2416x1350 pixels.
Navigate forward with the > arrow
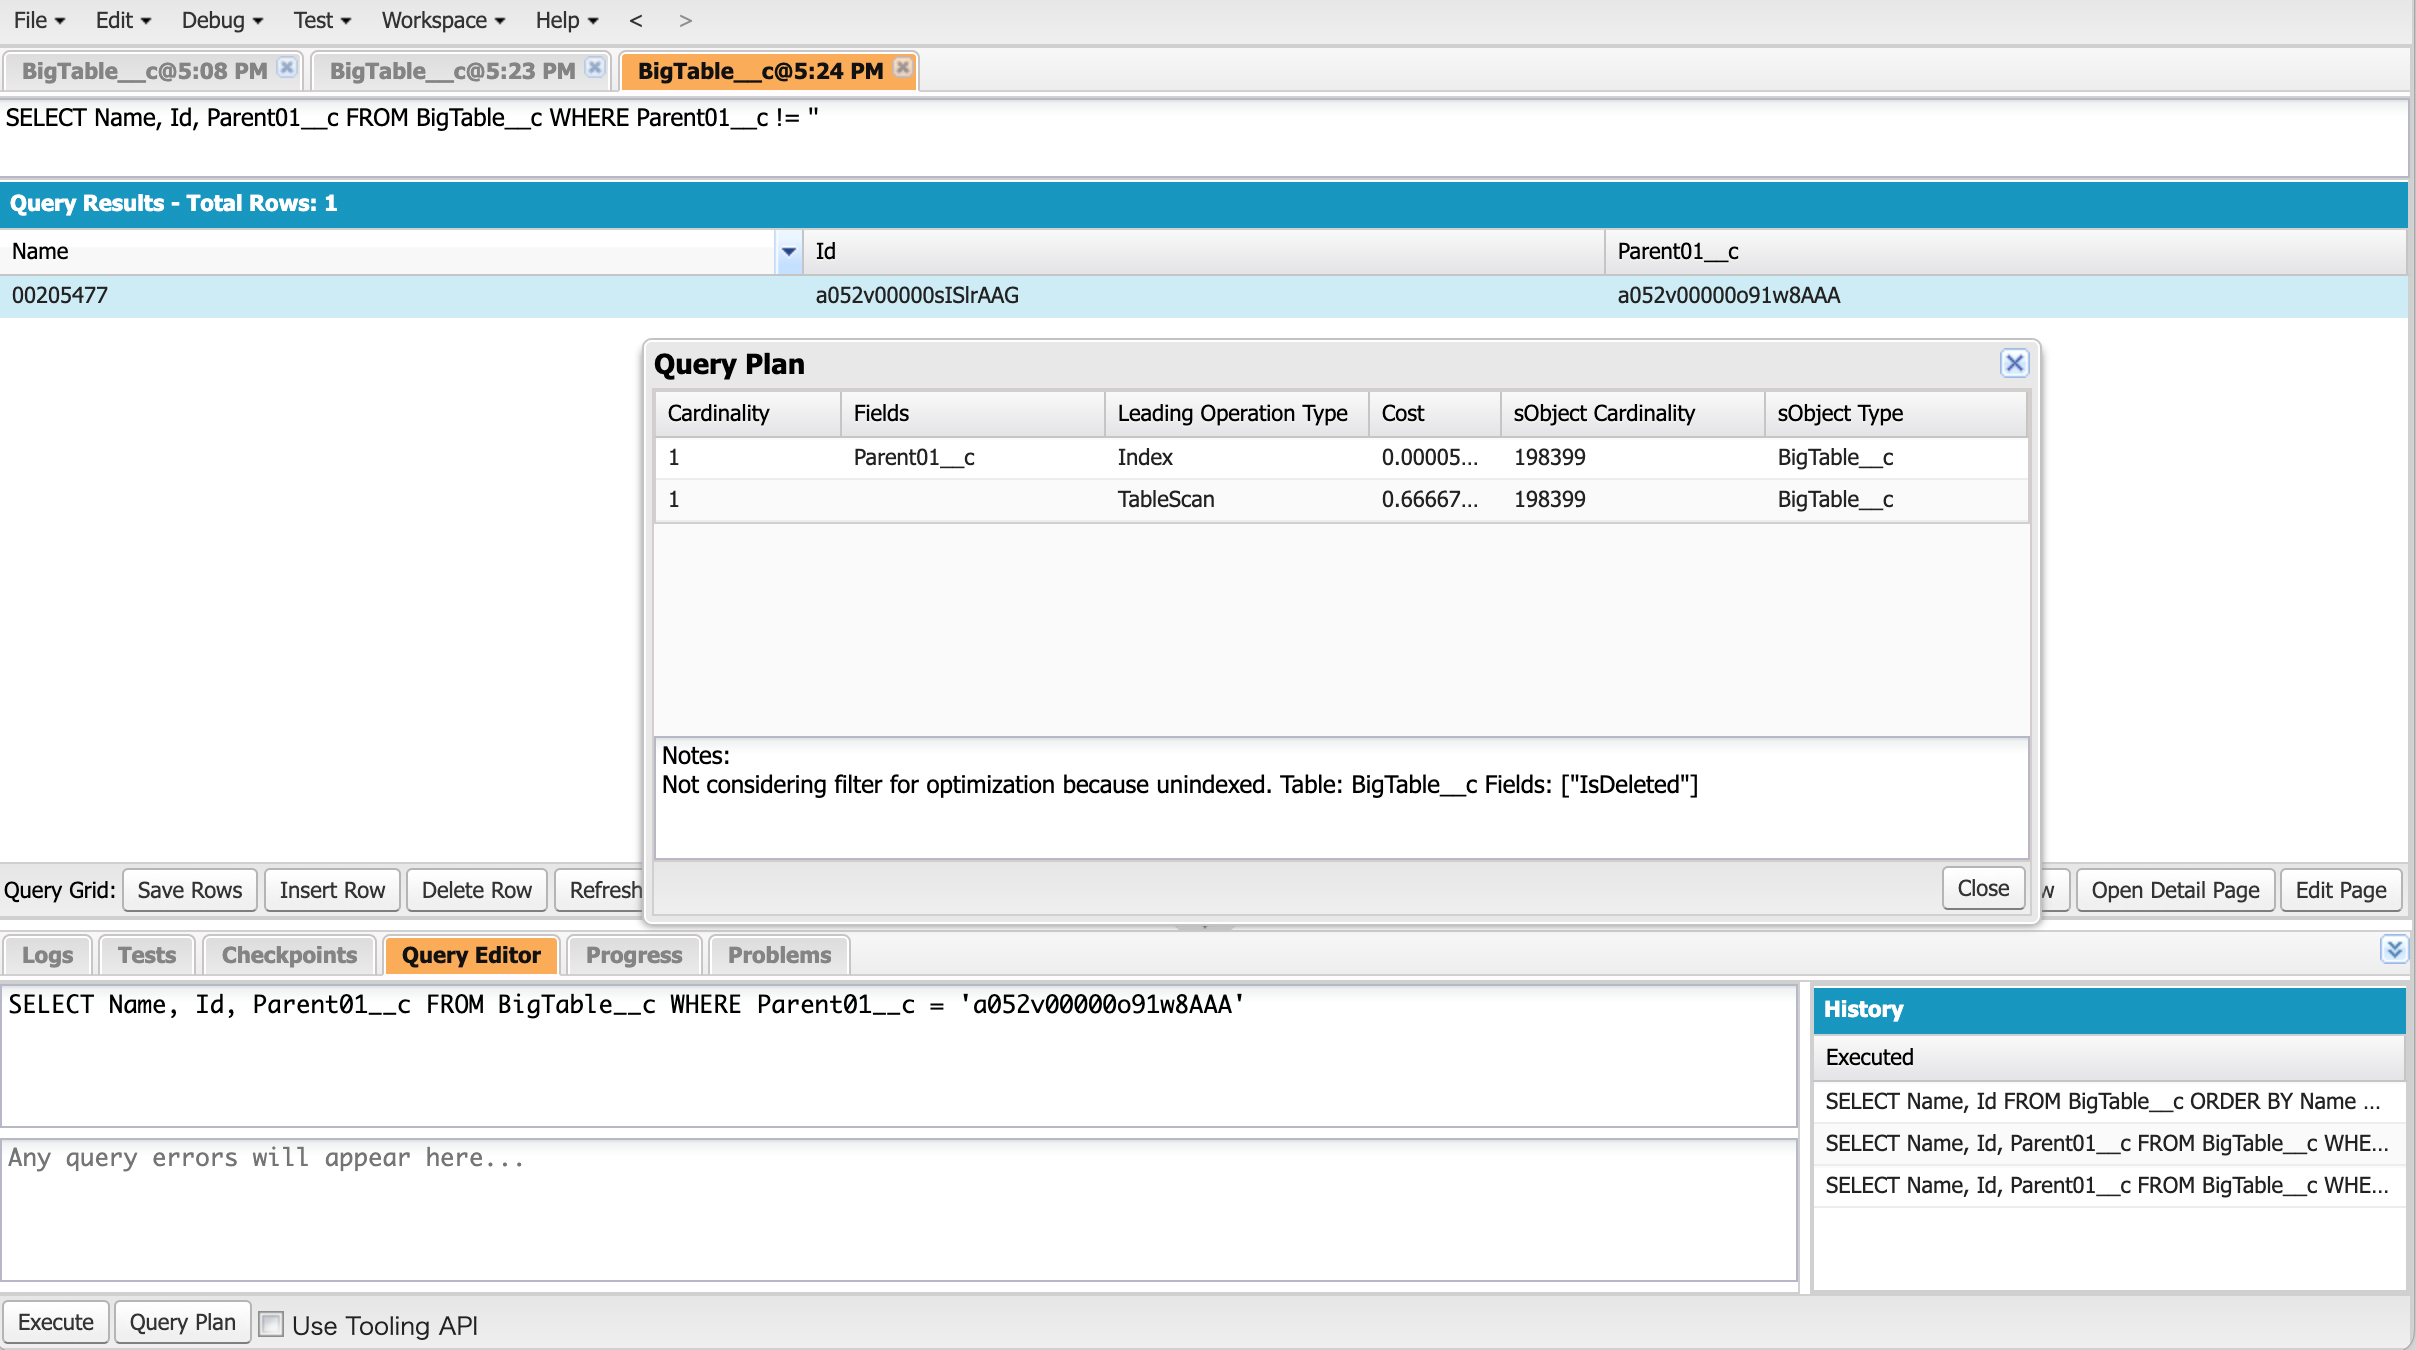(x=685, y=20)
